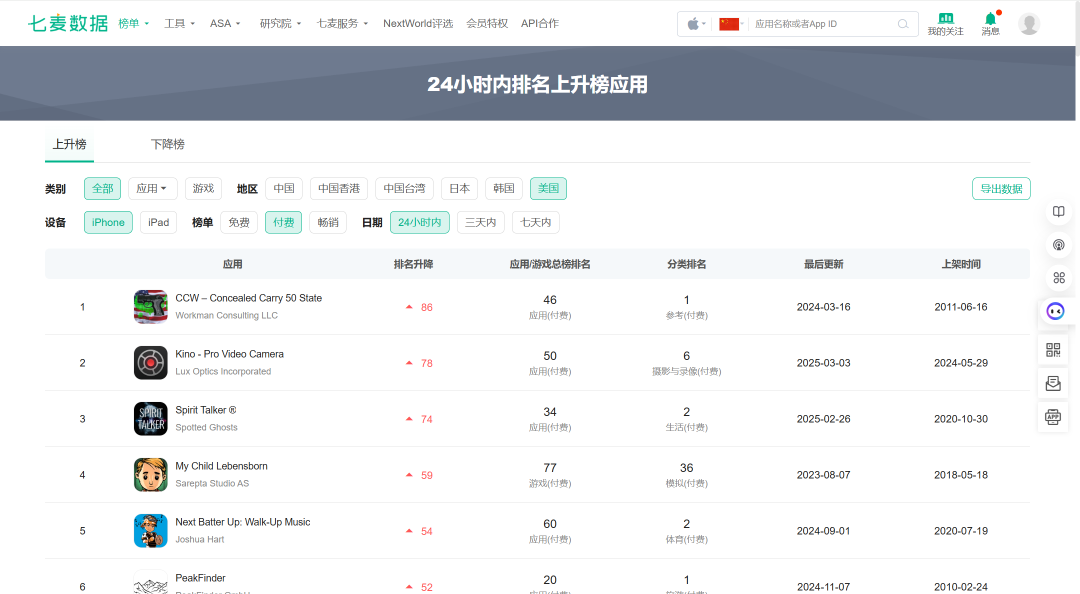1080x594 pixels.
Task: Switch to the 下降榜 tab
Action: (168, 144)
